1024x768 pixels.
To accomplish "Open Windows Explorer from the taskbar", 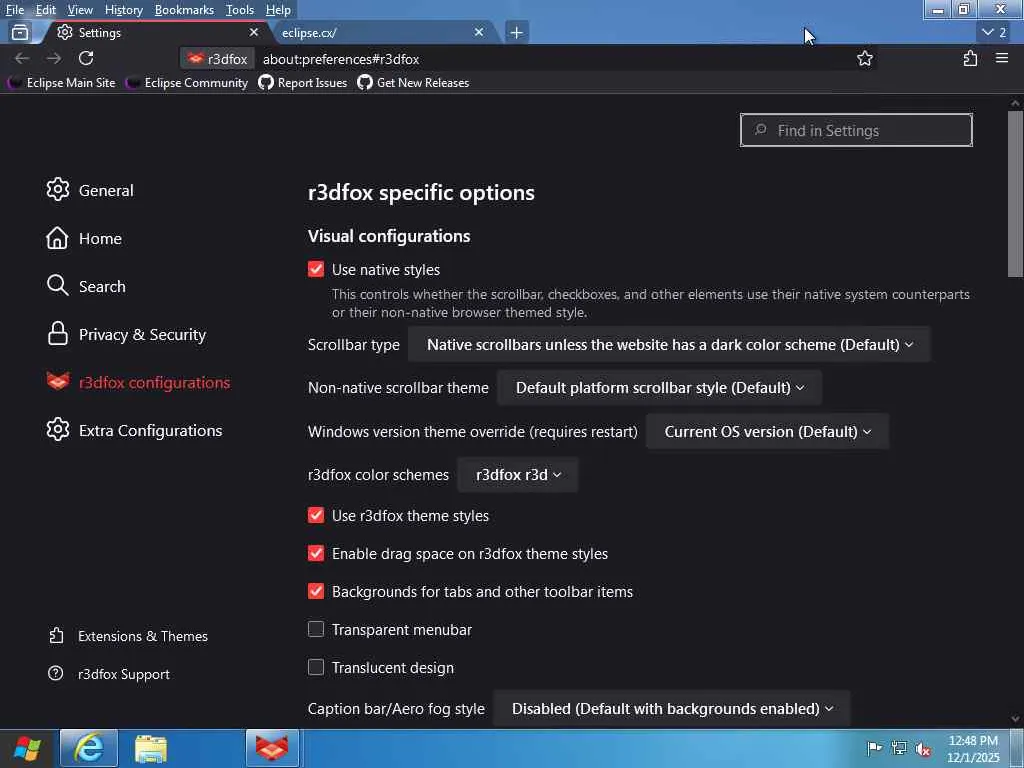I will tap(151, 748).
